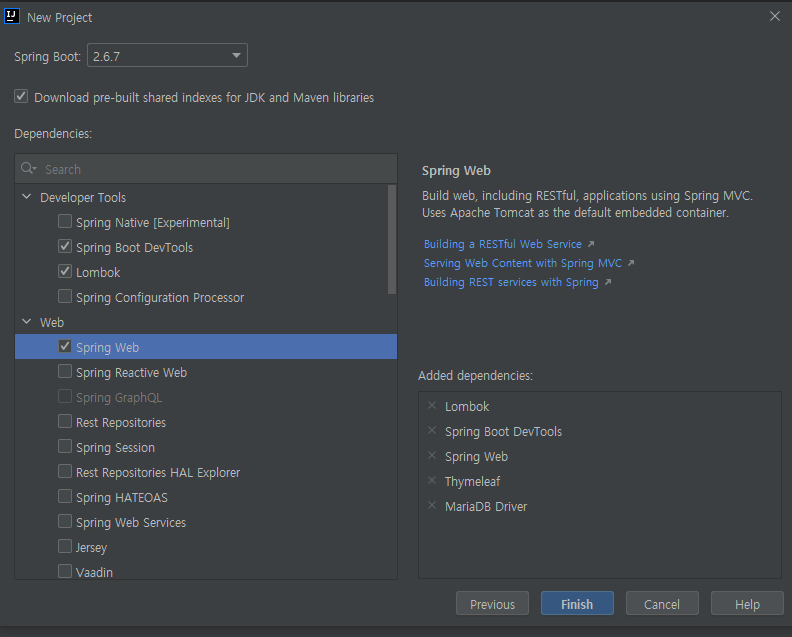Focus the dependencies Search field
The image size is (792, 637).
[x=206, y=169]
